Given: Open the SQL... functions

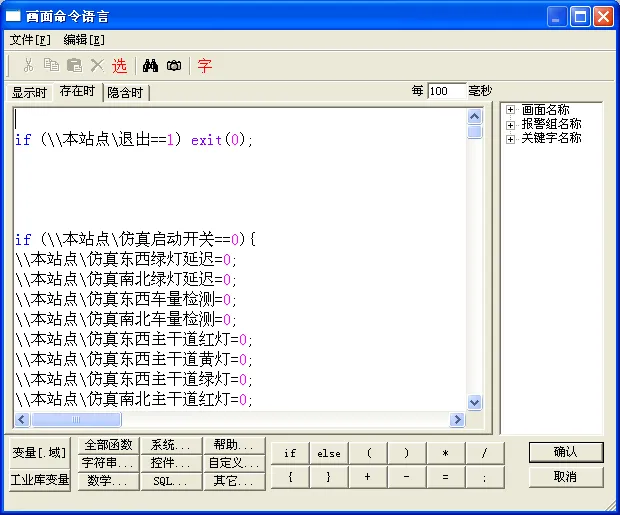Looking at the screenshot, I should tap(171, 481).
